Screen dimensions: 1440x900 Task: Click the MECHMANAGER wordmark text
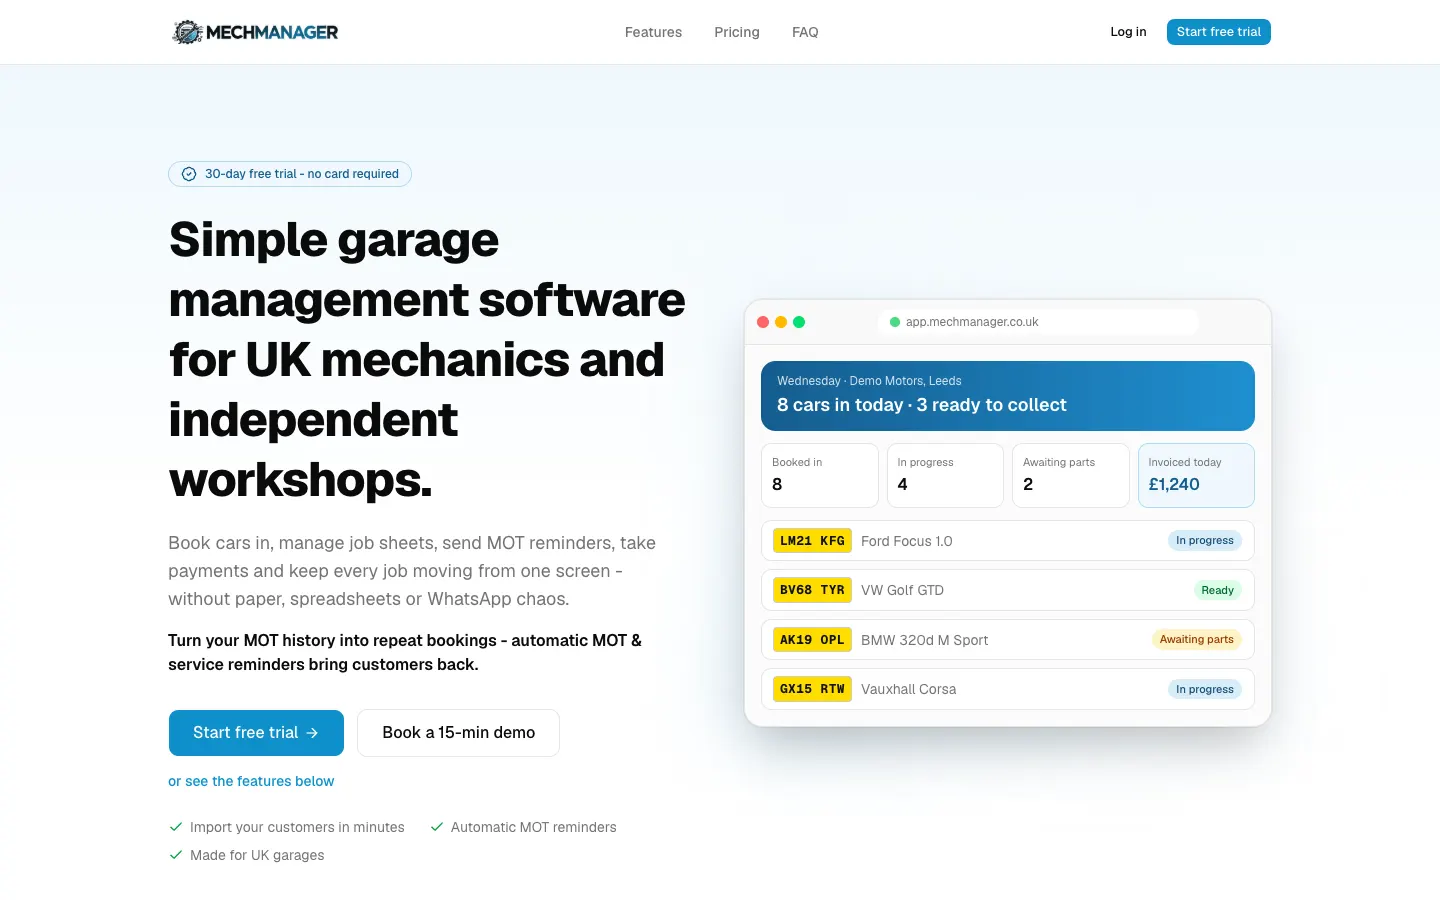pos(272,32)
